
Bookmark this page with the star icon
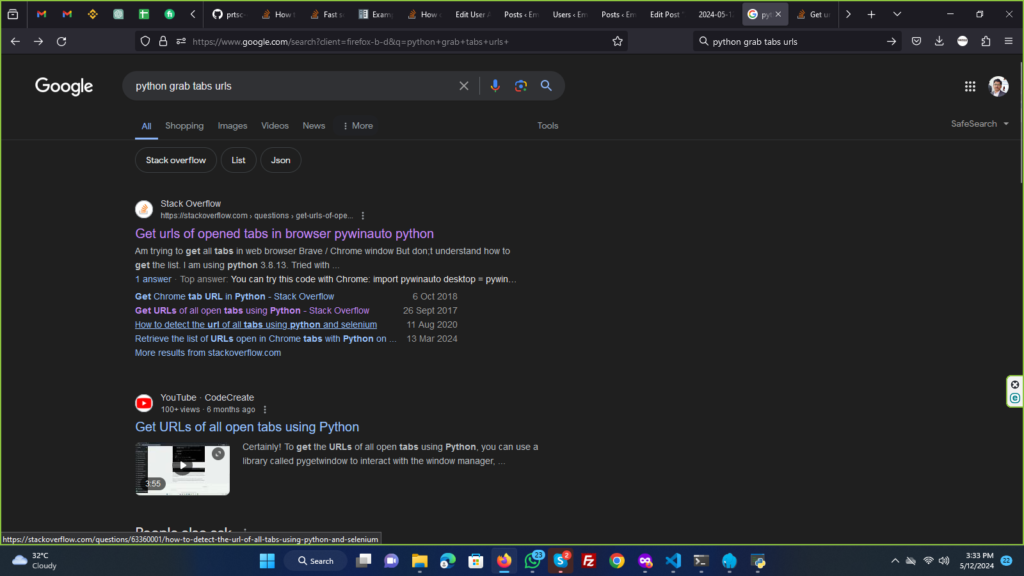point(617,41)
